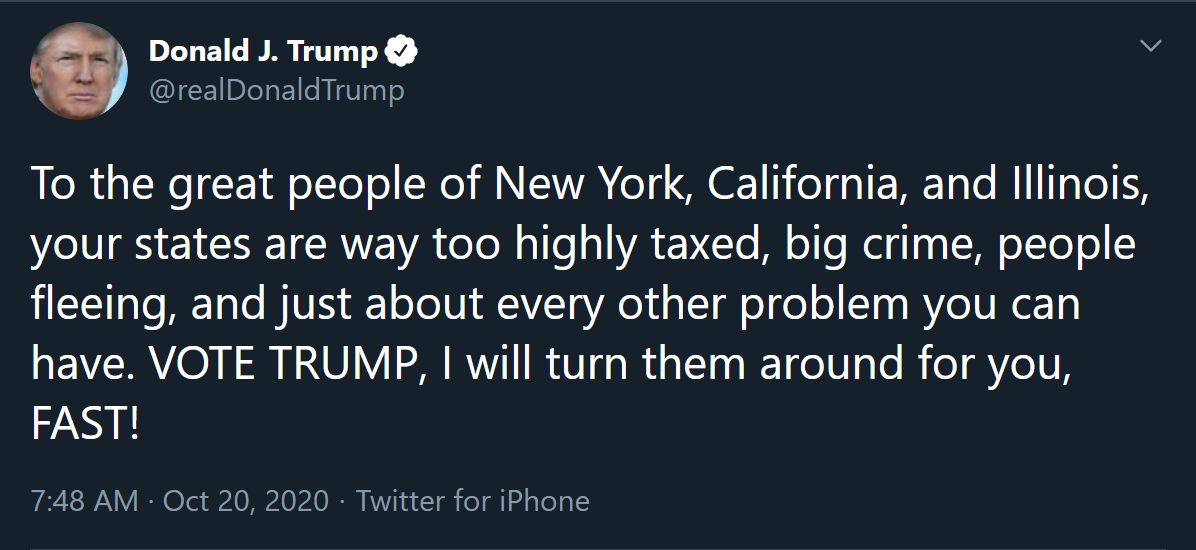
Task: Open Donald J. Trump's profile picture
Action: tap(79, 70)
